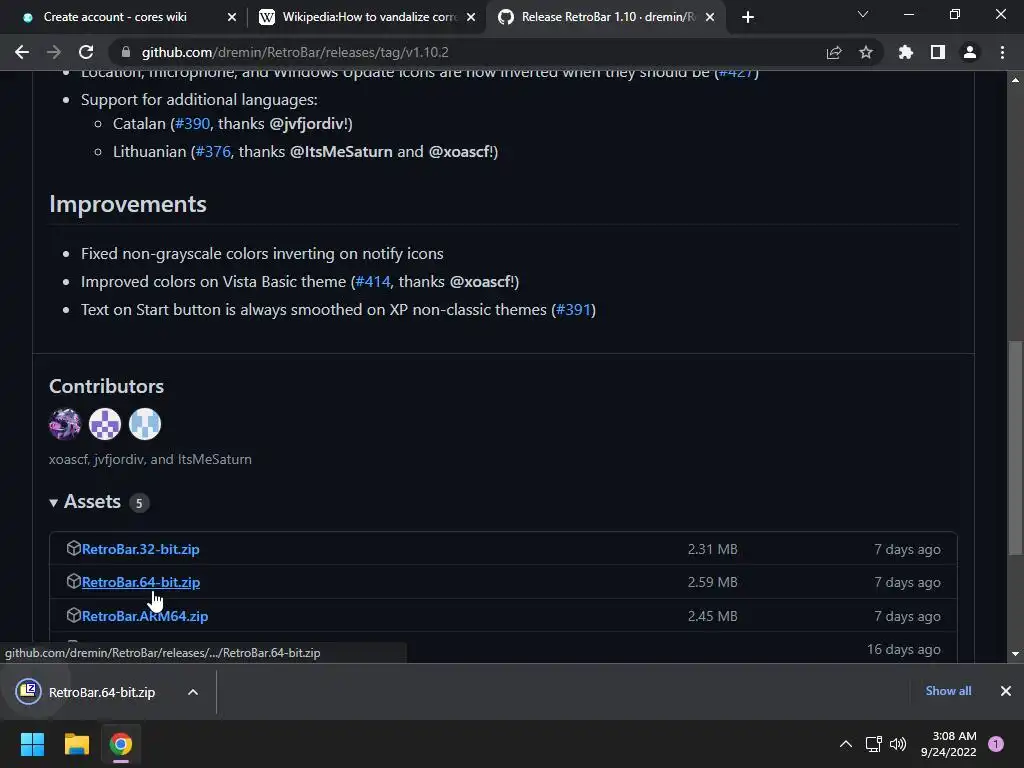Viewport: 1024px width, 768px height.
Task: Click the Improvements heading
Action: click(128, 204)
